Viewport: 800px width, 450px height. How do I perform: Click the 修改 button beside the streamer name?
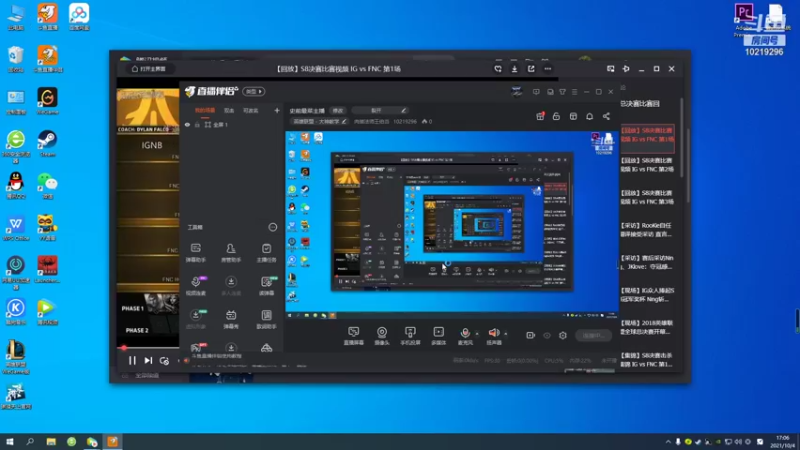pyautogui.click(x=338, y=110)
